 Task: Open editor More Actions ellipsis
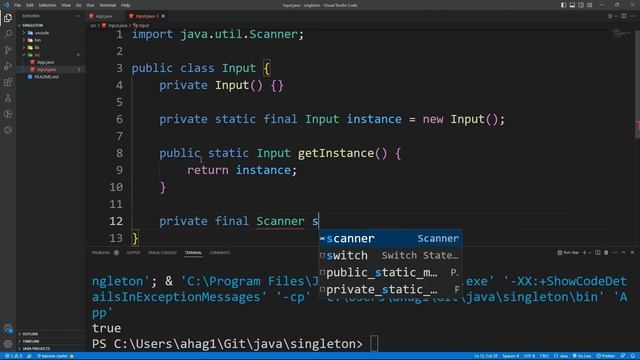click(632, 16)
